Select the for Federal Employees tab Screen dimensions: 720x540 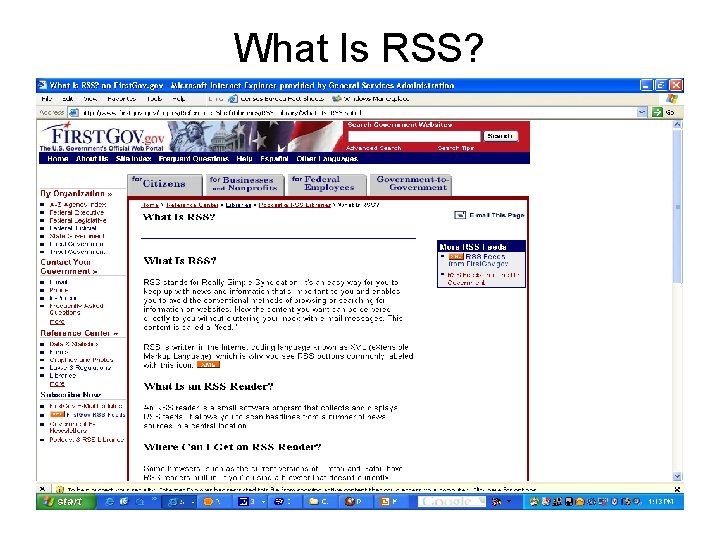point(326,184)
